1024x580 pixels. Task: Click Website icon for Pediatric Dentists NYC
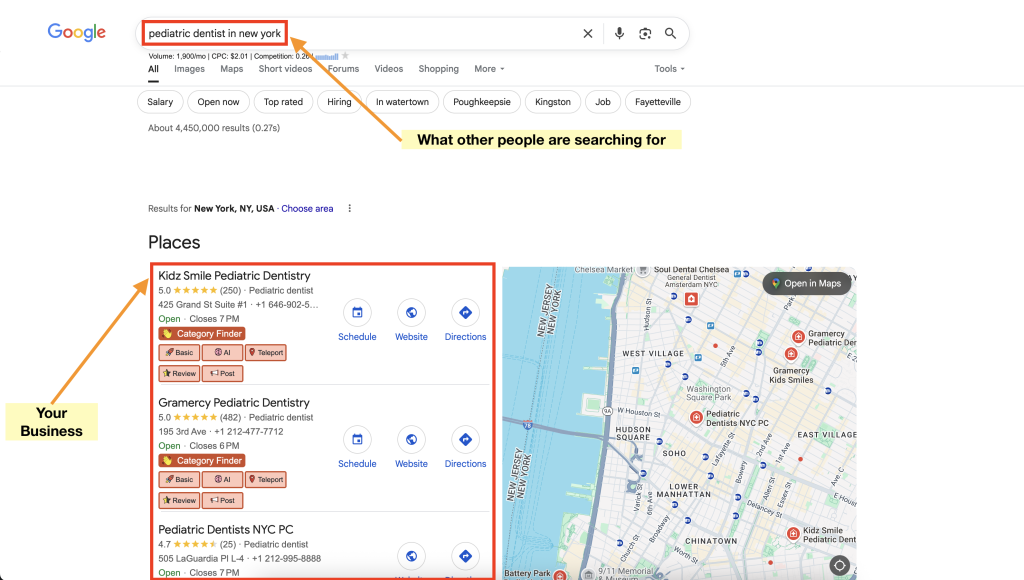pyautogui.click(x=411, y=556)
